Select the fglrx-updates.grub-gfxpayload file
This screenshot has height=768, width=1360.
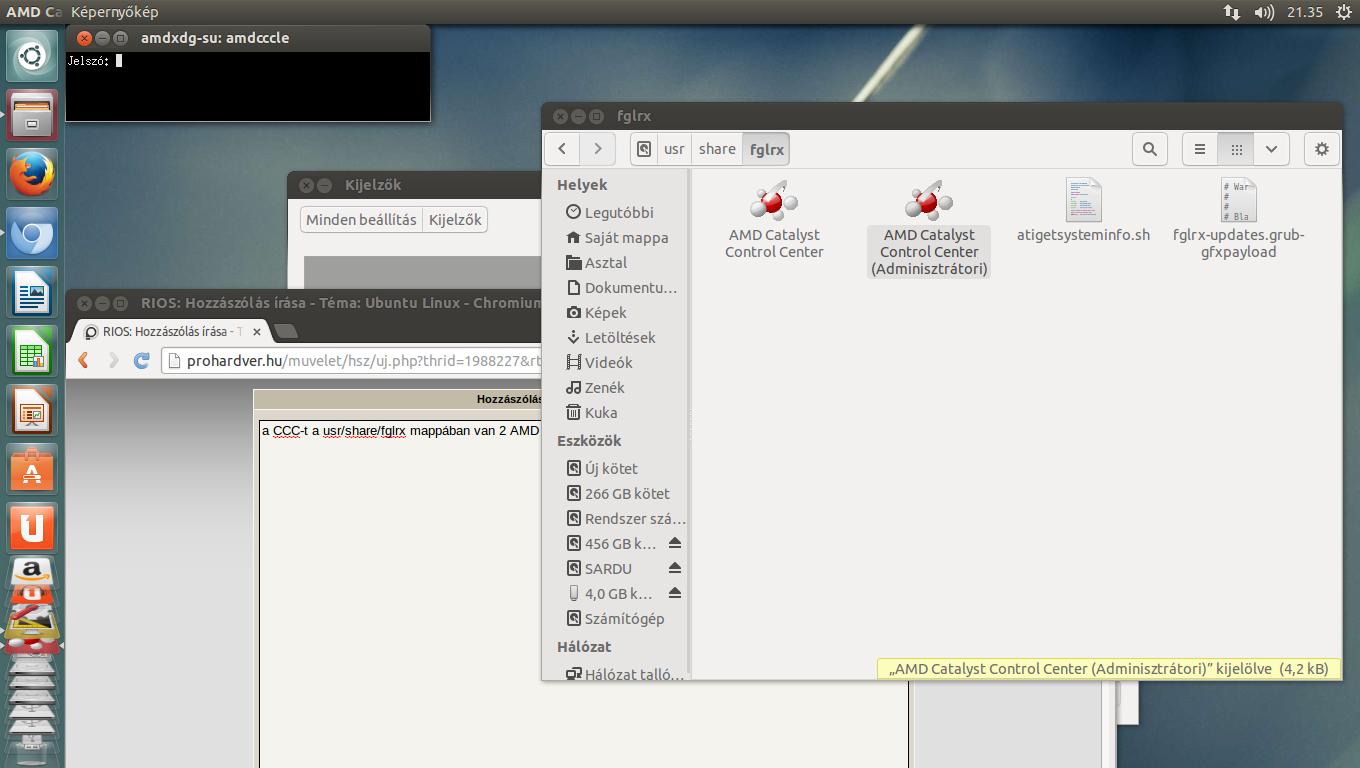tap(1238, 220)
